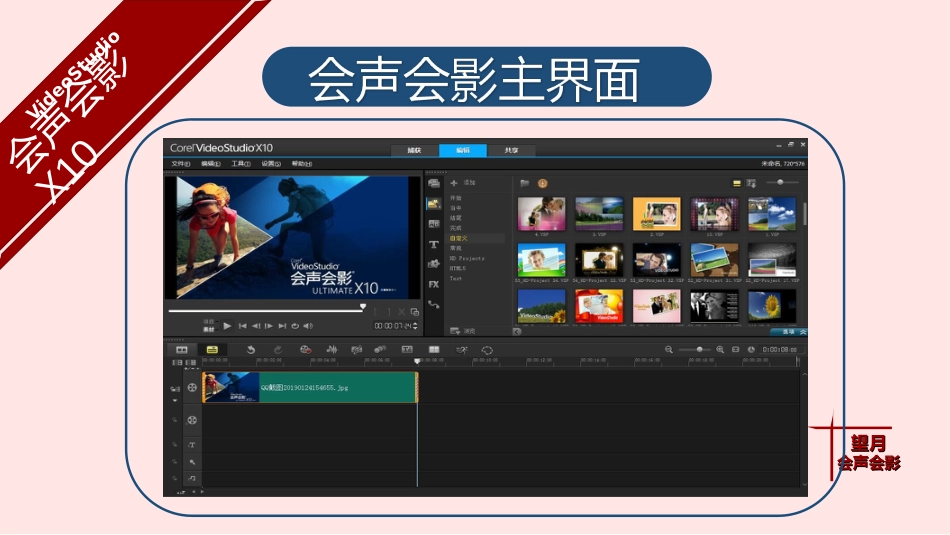This screenshot has width=950, height=535.
Task: Click the zoom in magnifier on timeline
Action: point(720,350)
